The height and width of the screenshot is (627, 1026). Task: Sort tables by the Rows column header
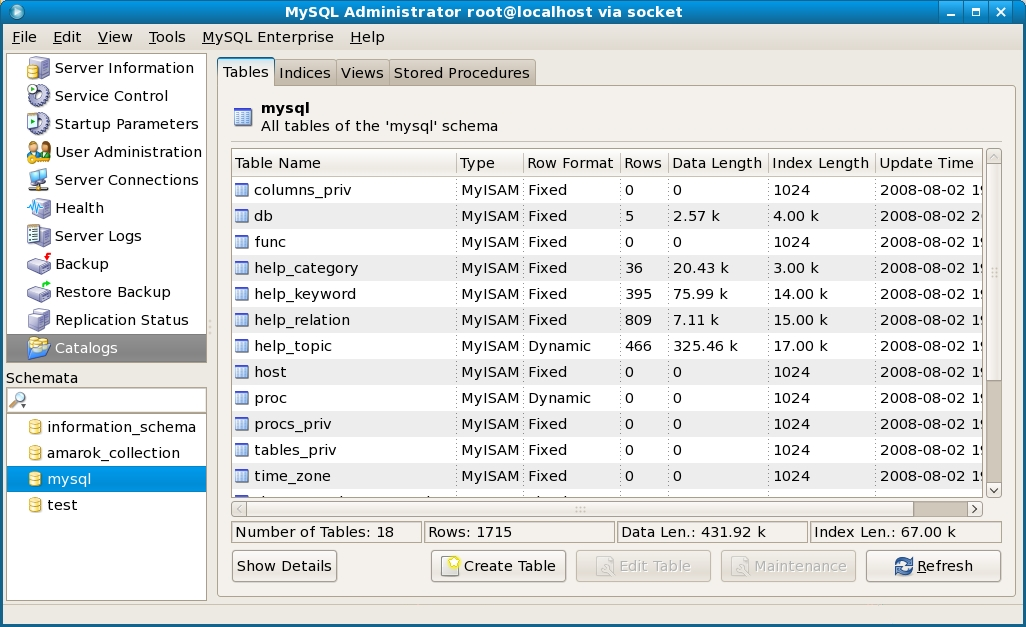(x=643, y=163)
